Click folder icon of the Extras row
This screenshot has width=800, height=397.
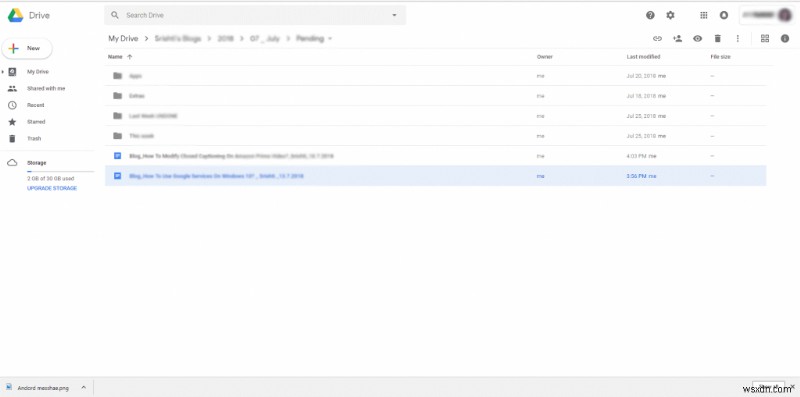pos(117,95)
